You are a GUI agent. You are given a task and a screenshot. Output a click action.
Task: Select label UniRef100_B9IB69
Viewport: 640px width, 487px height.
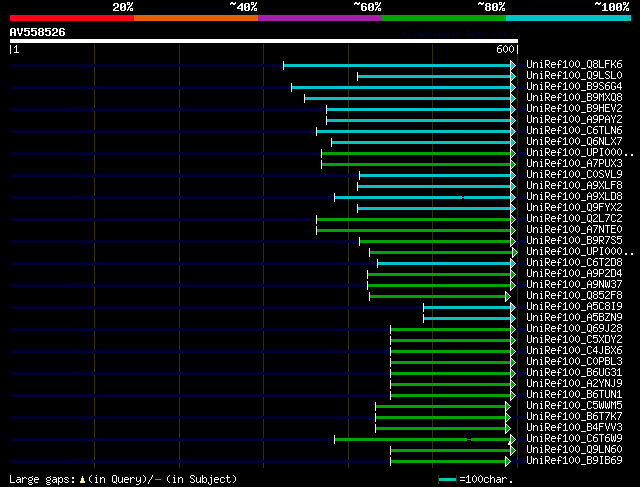[574, 461]
